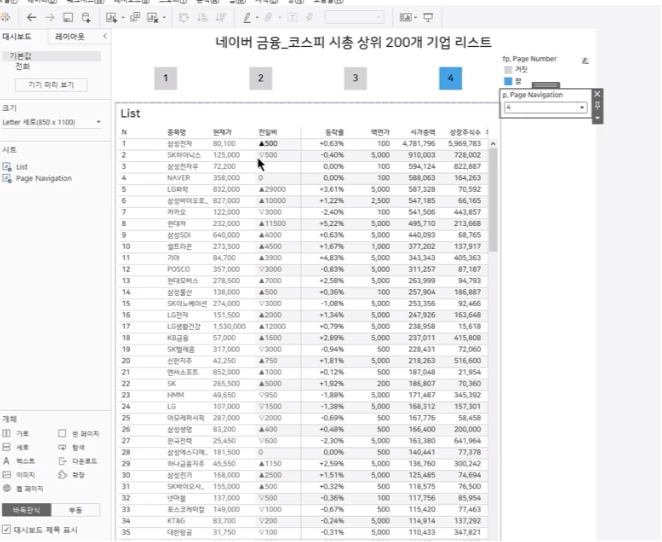Image resolution: width=662 pixels, height=542 pixels.
Task: Click the clear sheet icon
Action: (152, 17)
